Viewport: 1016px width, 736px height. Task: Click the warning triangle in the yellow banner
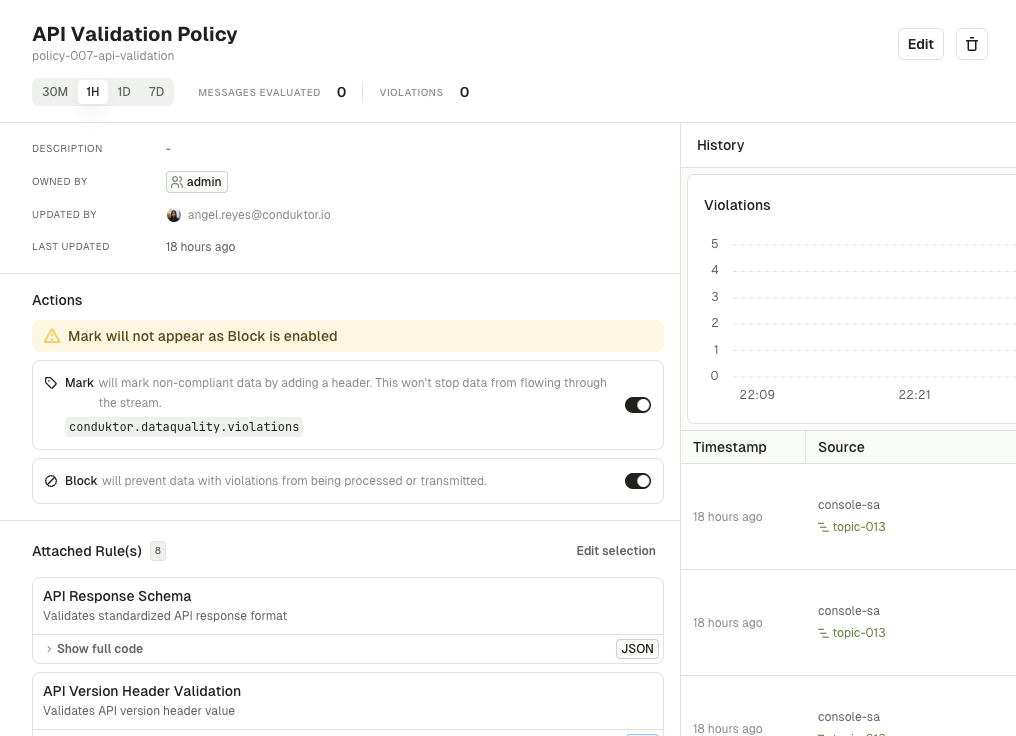click(x=53, y=336)
